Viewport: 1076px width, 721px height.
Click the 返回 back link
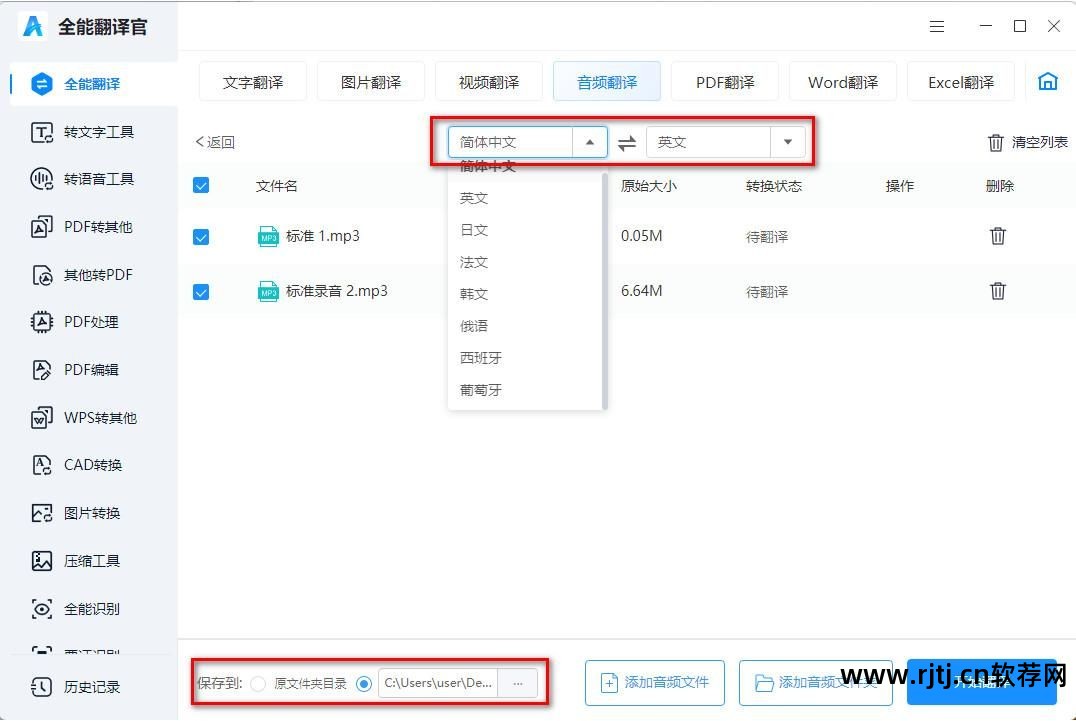[x=215, y=142]
